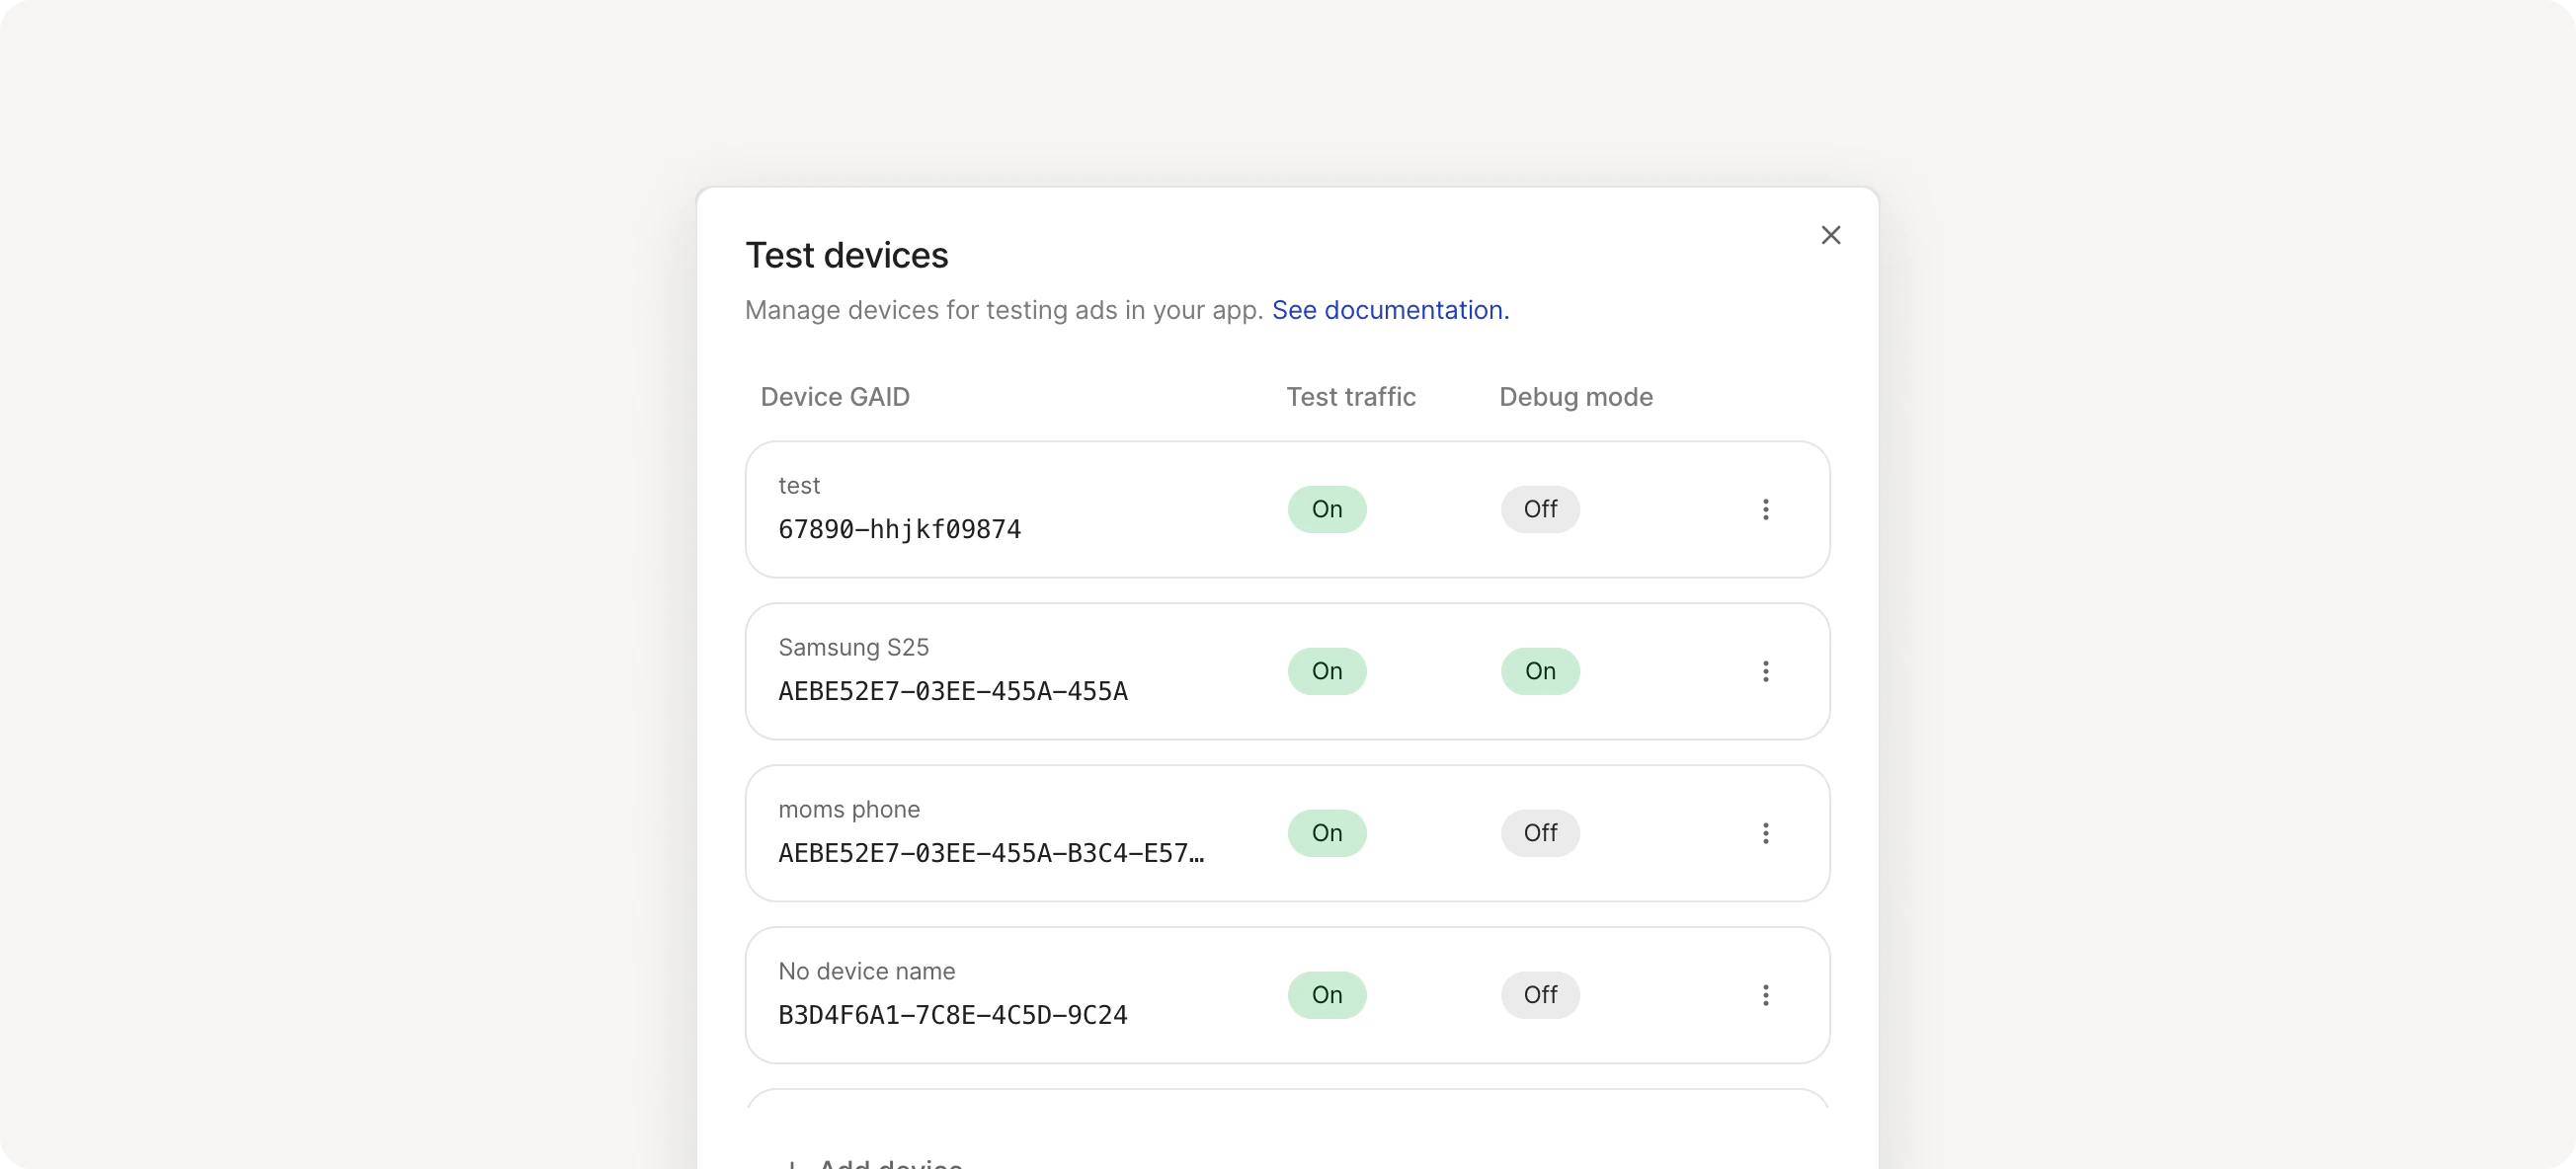Enable debug mode for No device name

pos(1540,994)
